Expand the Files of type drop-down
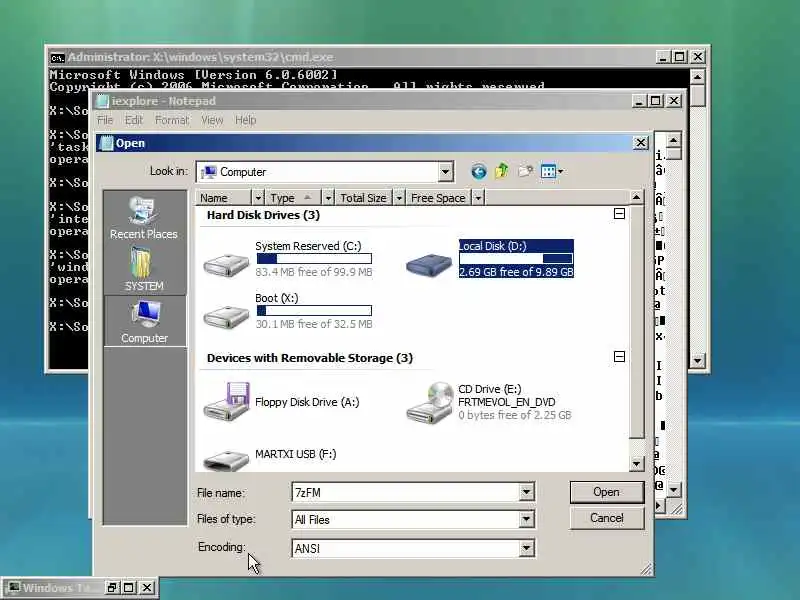The image size is (800, 600). [x=526, y=519]
